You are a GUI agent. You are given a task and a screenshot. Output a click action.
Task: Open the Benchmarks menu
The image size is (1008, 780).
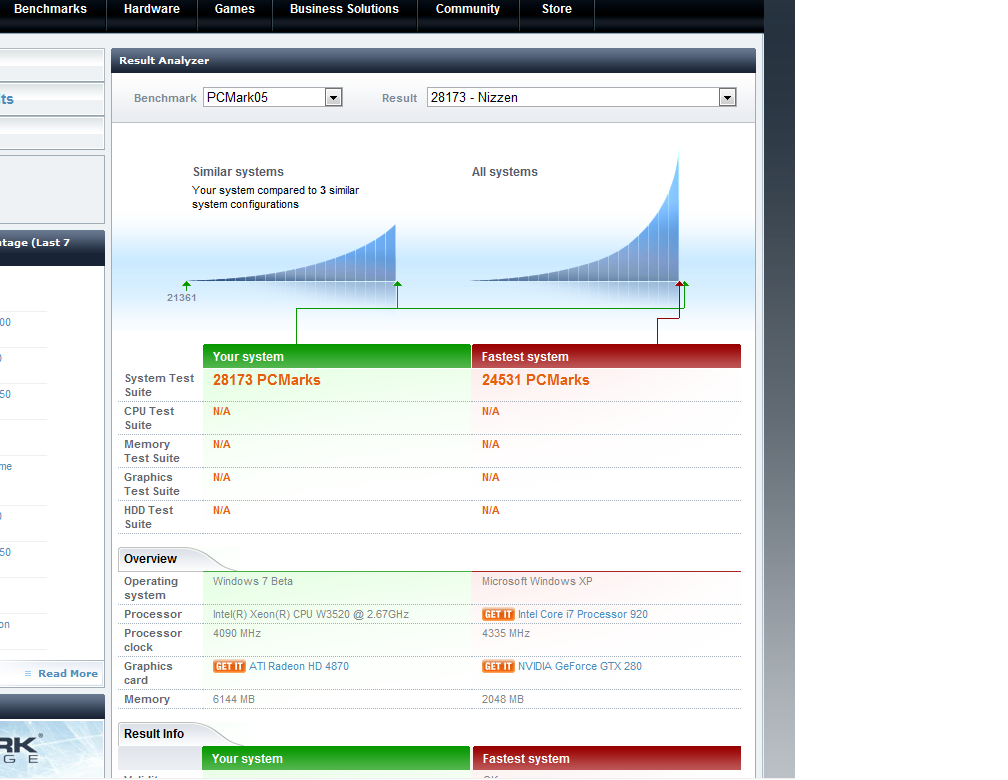tap(50, 9)
